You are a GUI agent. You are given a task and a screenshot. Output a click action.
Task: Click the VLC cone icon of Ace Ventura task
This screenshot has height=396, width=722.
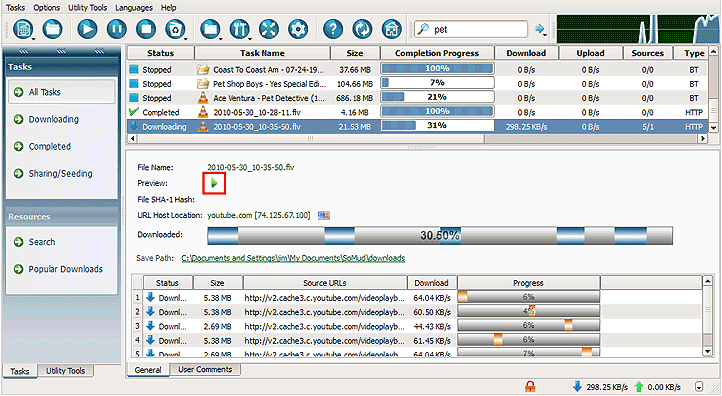click(203, 98)
